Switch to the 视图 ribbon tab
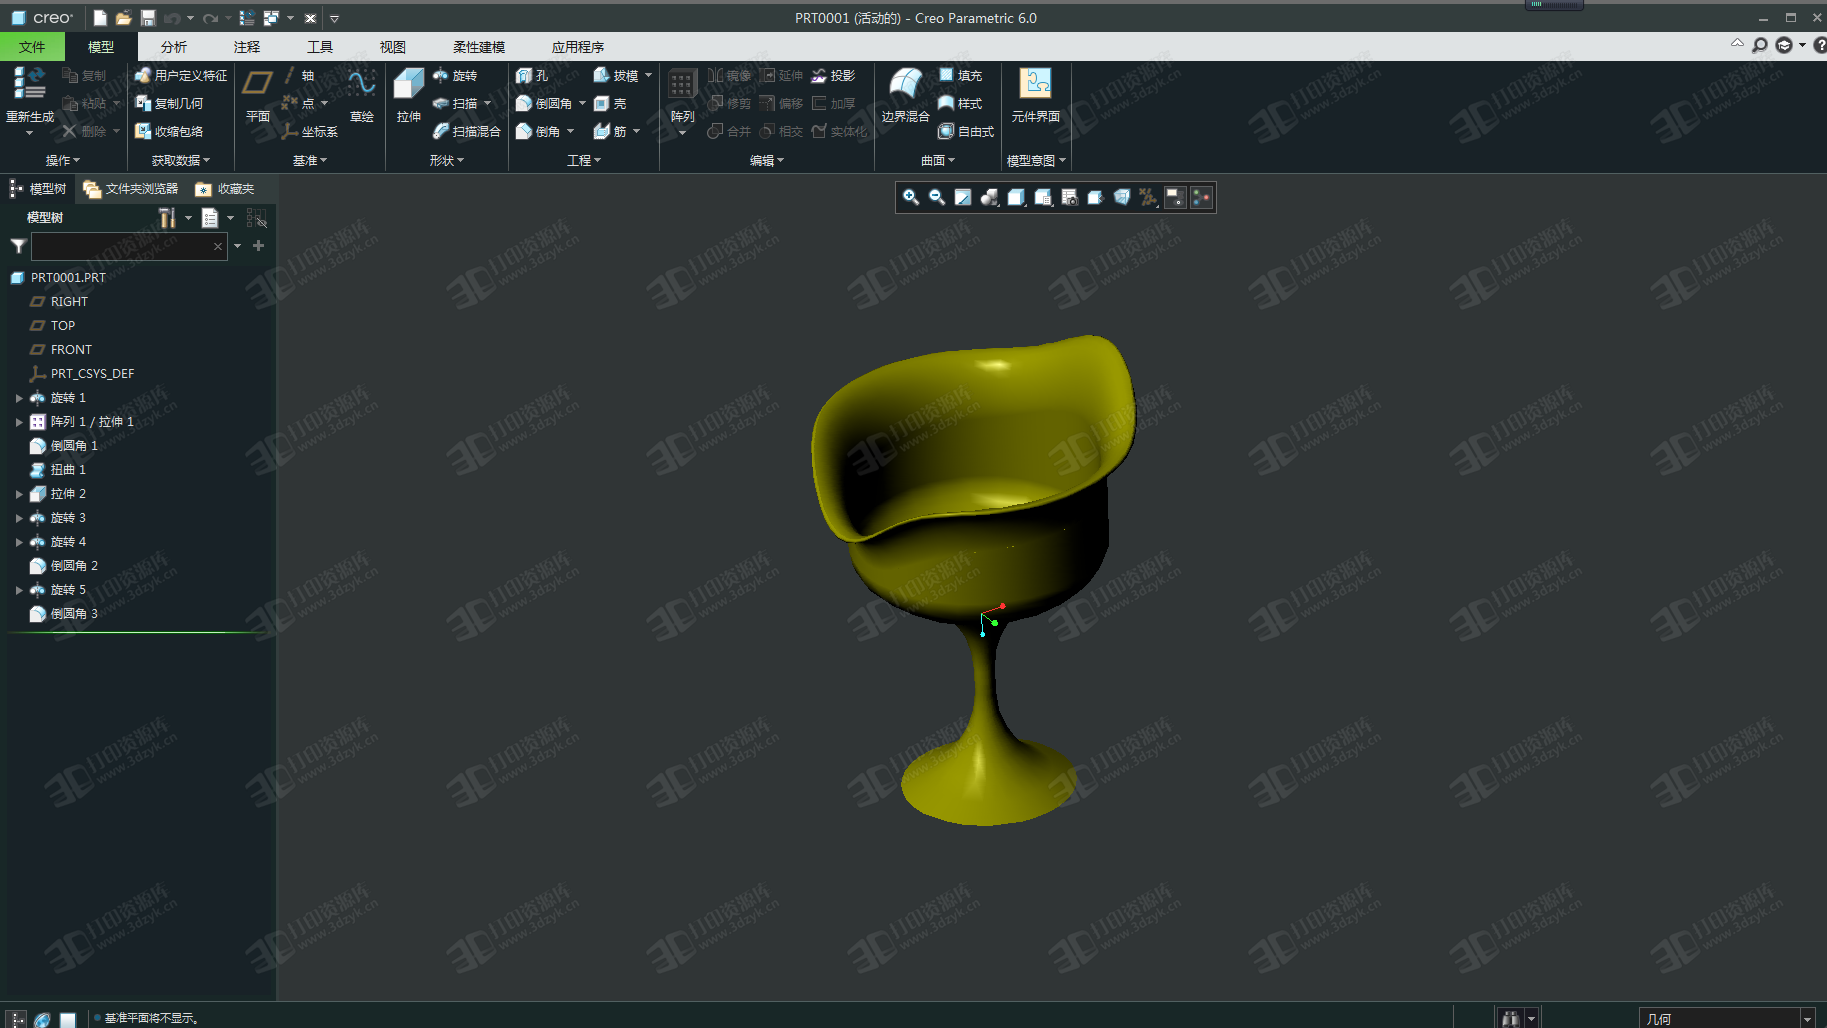 (393, 47)
